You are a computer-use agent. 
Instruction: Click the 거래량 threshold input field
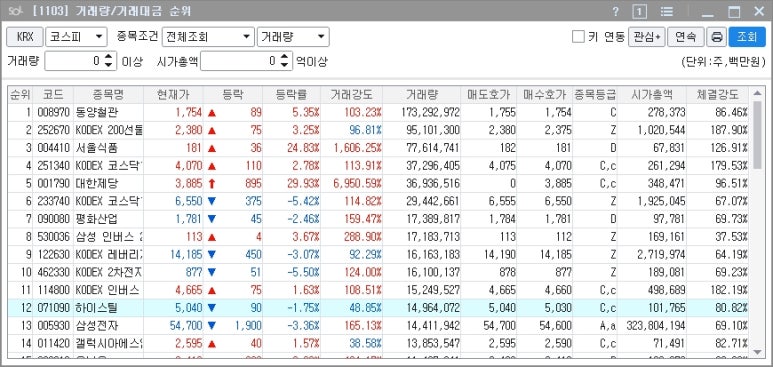[74, 61]
